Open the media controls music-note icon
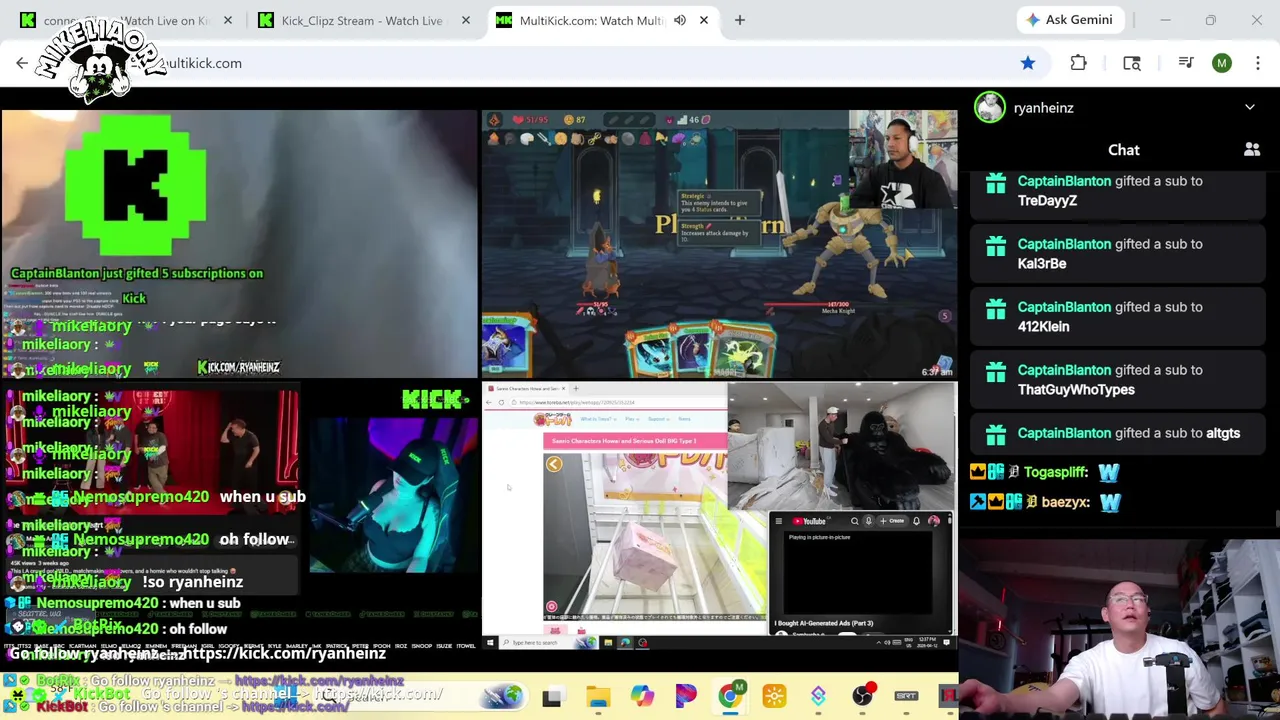Screen dimensions: 1280x720 click(1186, 63)
